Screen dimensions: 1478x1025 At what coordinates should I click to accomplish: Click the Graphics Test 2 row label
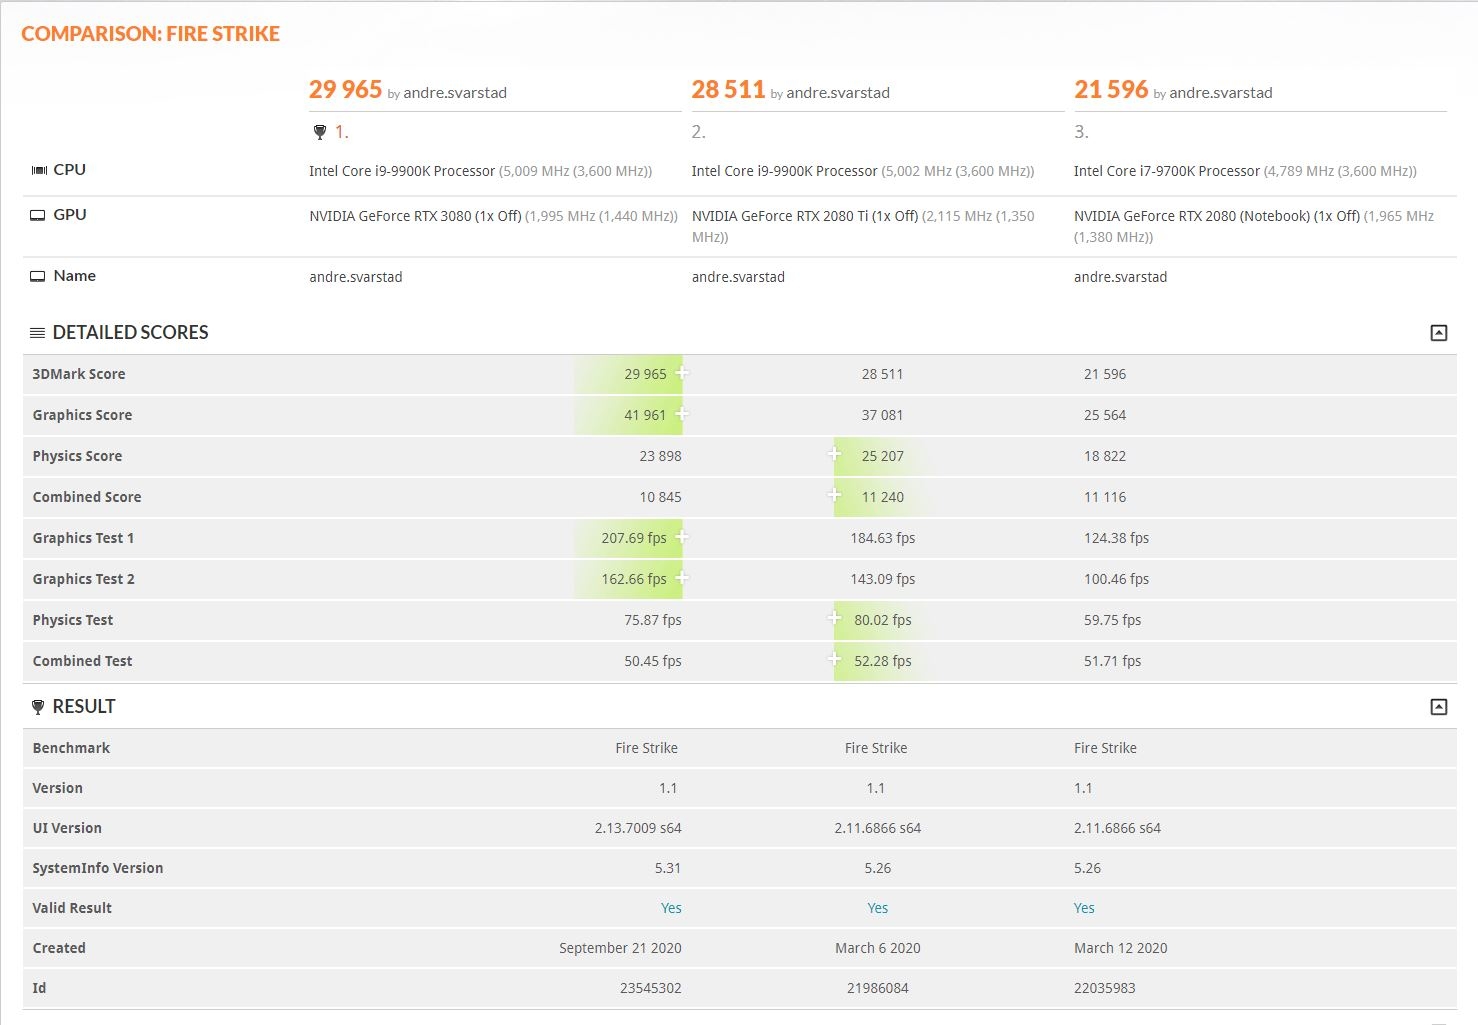(x=83, y=579)
